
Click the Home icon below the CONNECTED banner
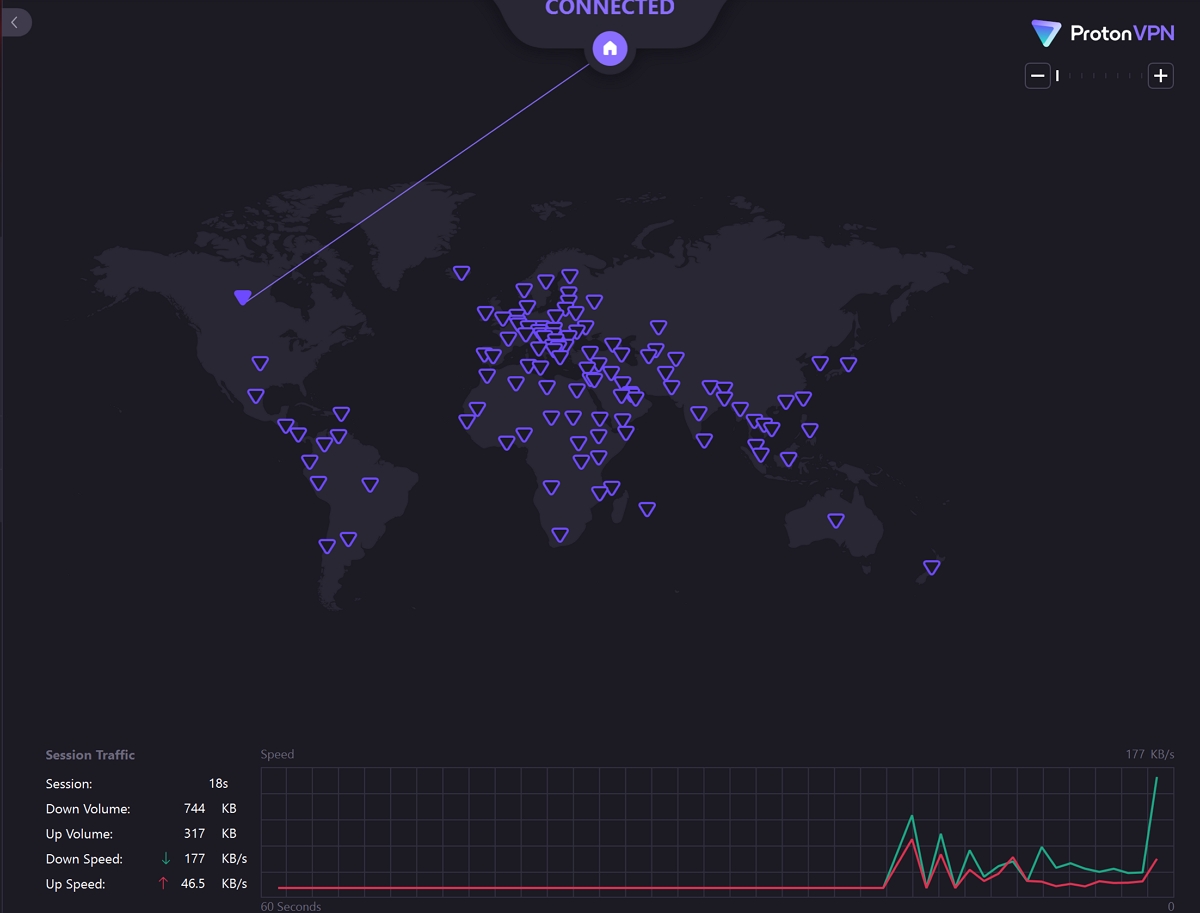tap(610, 48)
